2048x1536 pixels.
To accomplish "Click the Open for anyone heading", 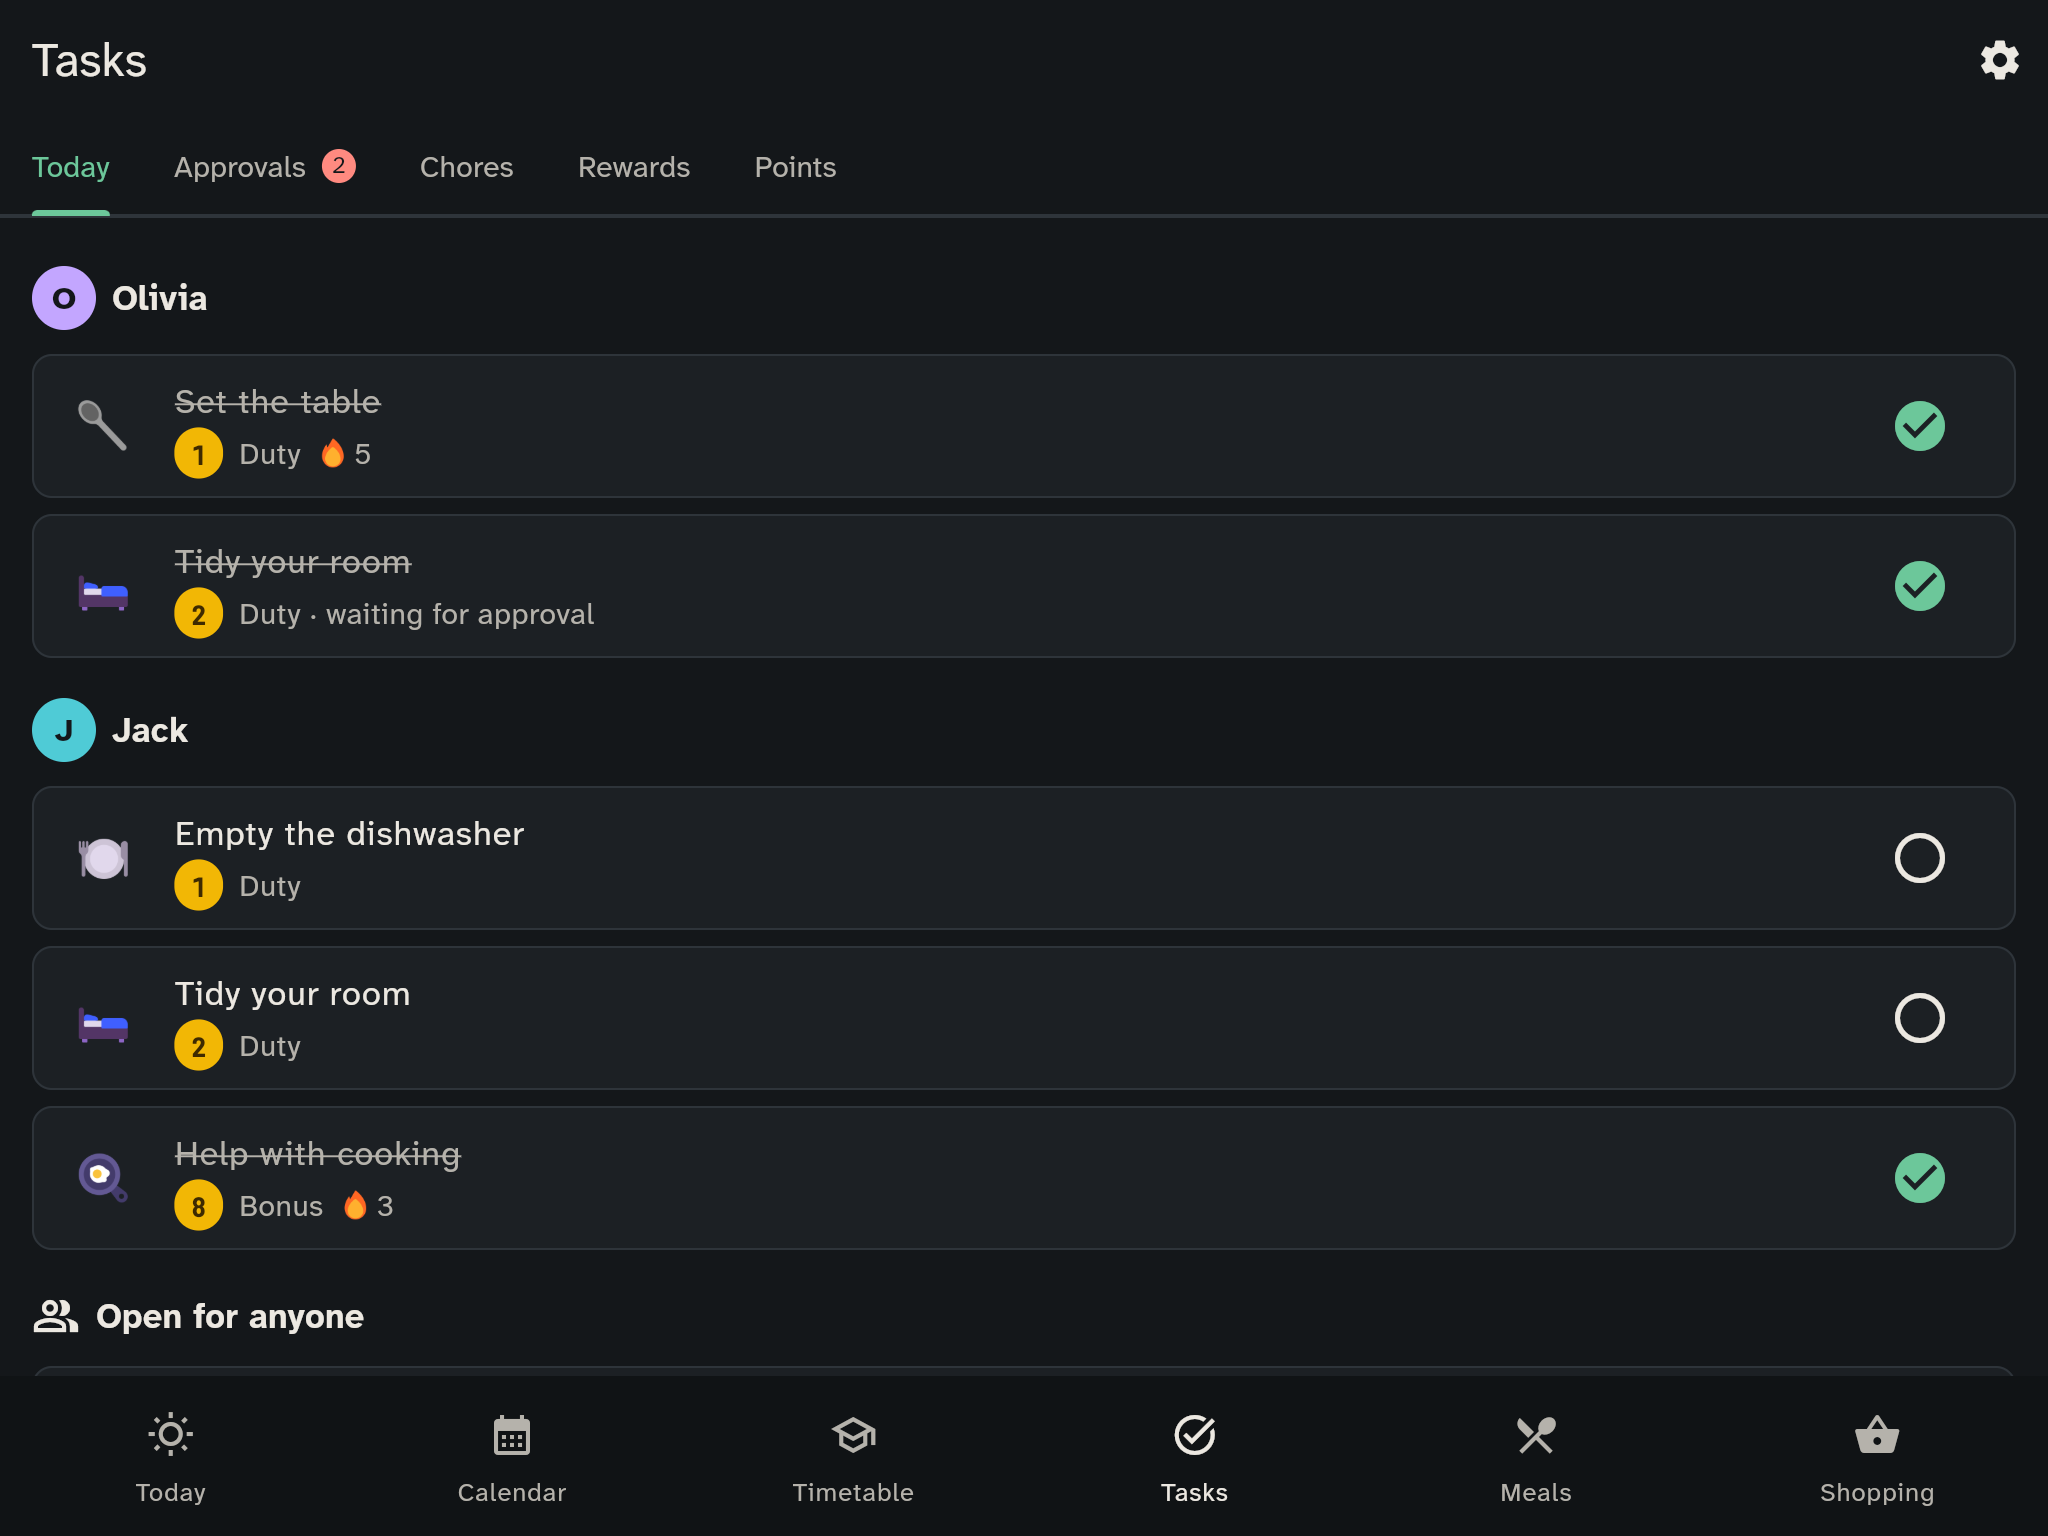I will [x=229, y=1316].
